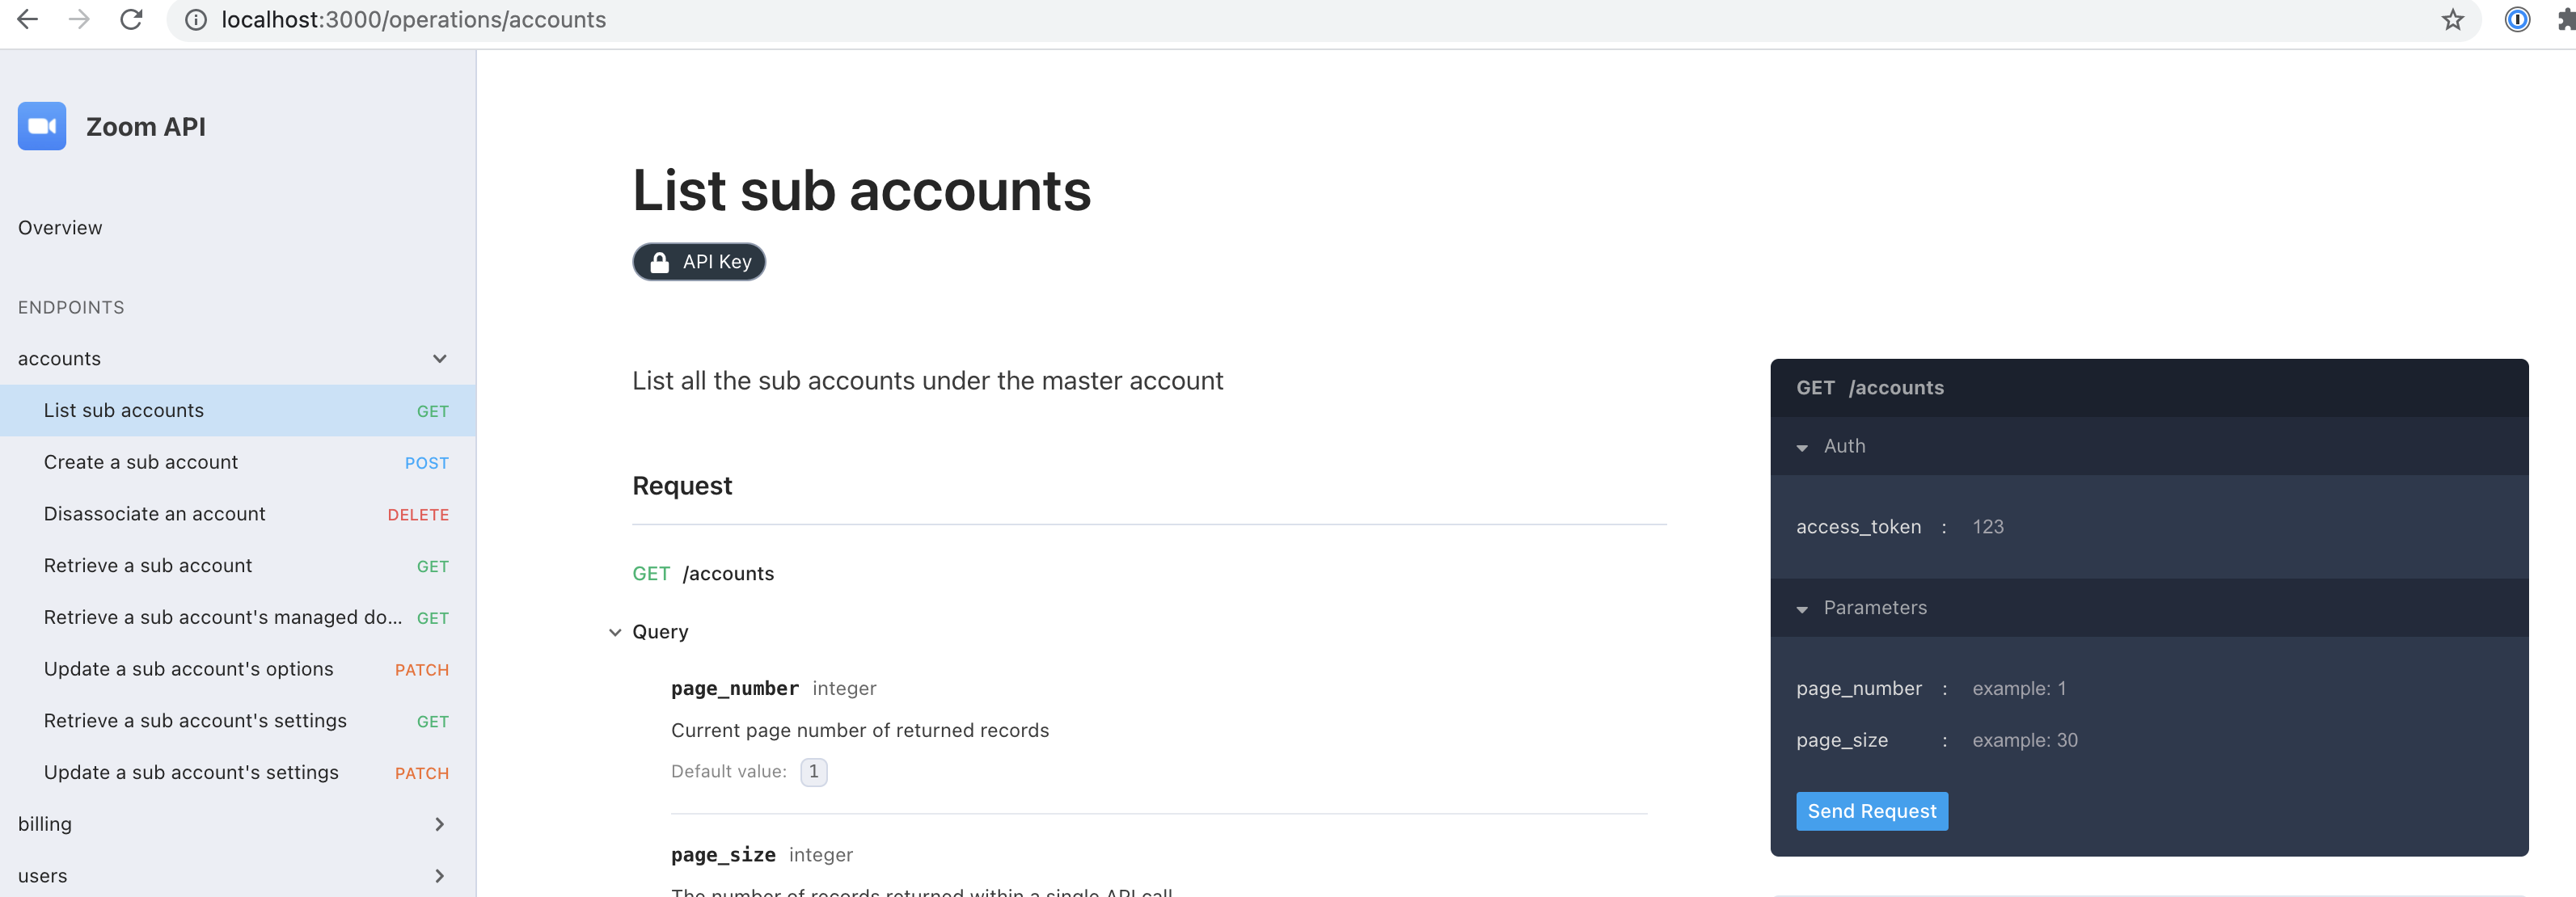Click the default value badge showing 1

(813, 771)
